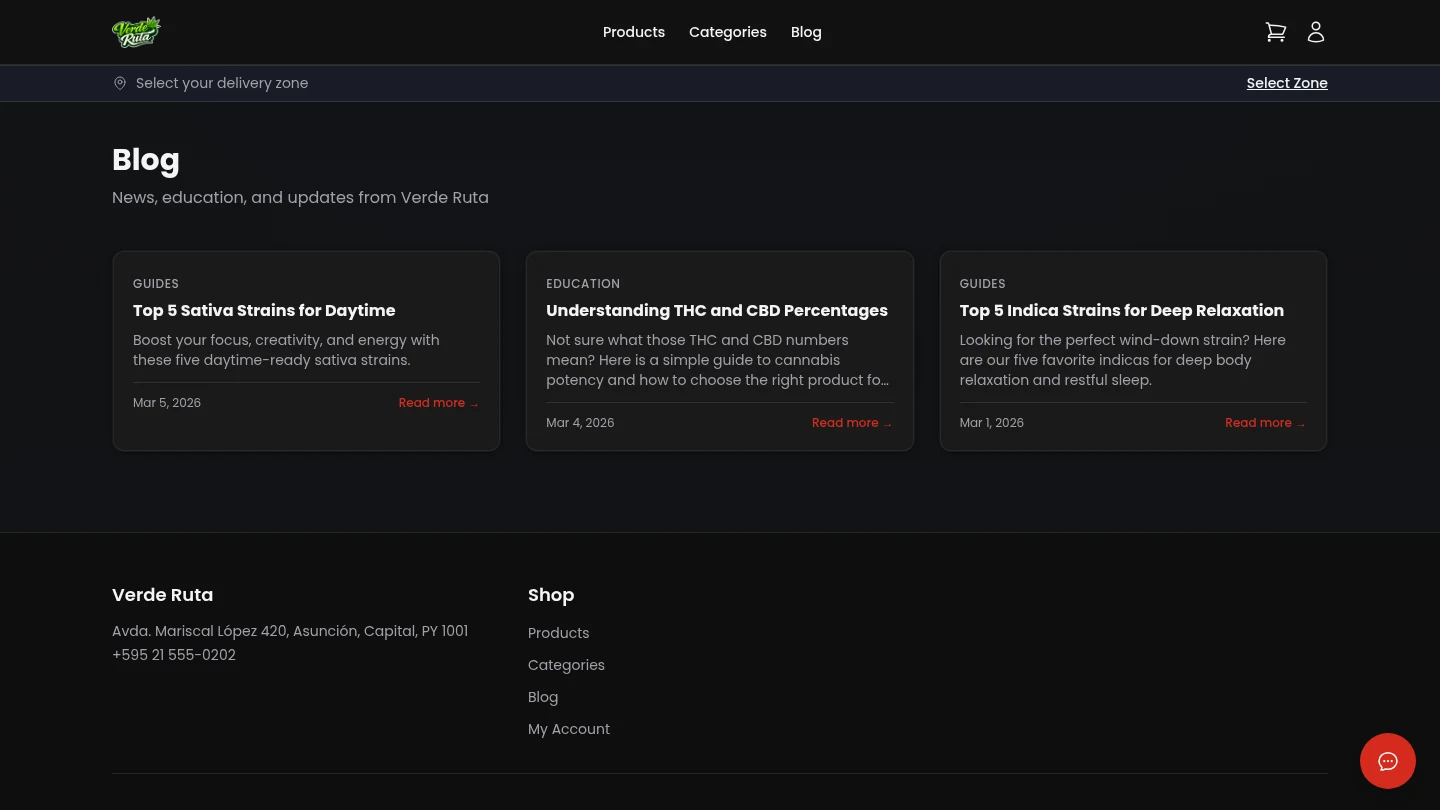Open Top 5 Indica Strains article title
The width and height of the screenshot is (1440, 810).
tap(1121, 310)
